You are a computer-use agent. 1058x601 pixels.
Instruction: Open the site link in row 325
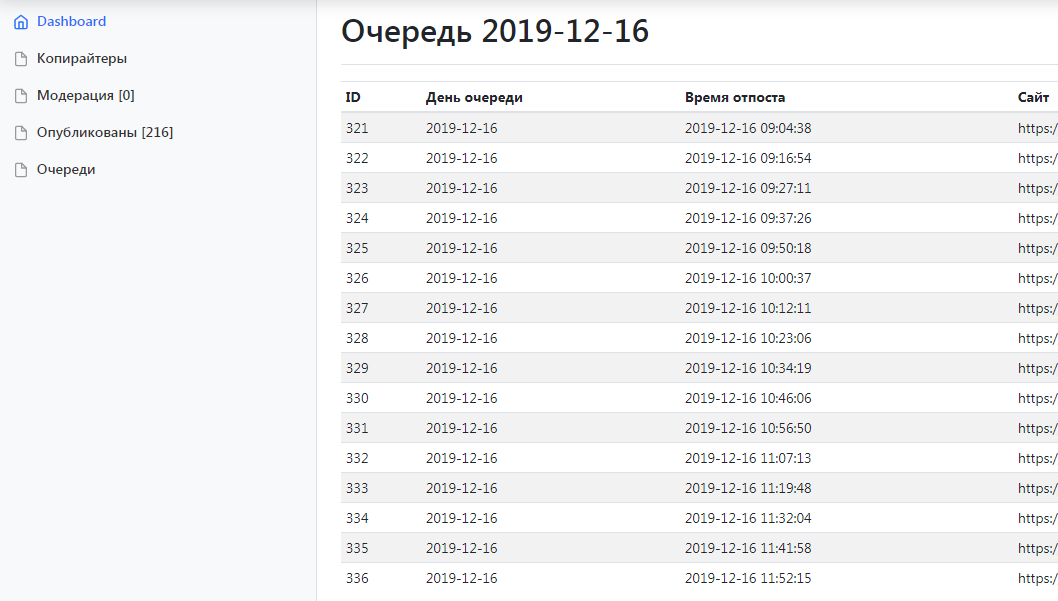1038,248
